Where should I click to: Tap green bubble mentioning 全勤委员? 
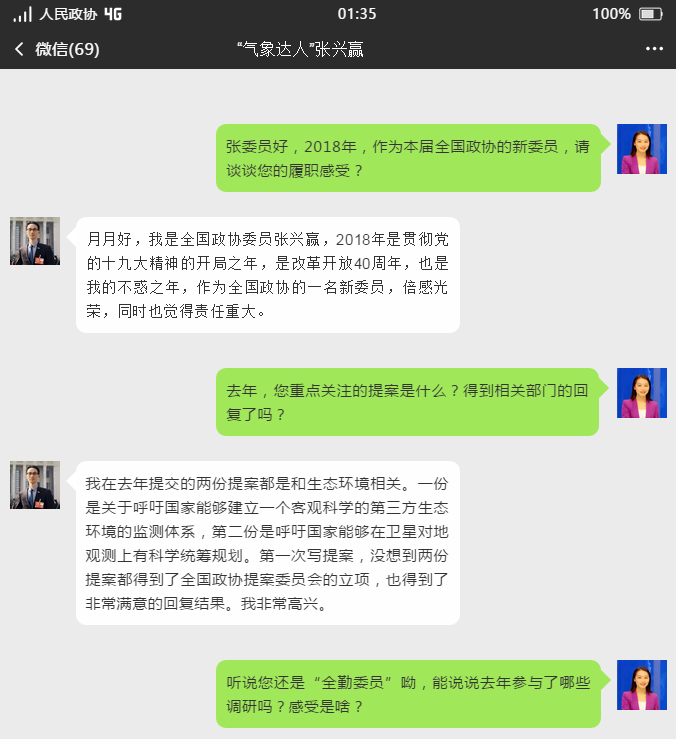pyautogui.click(x=408, y=694)
